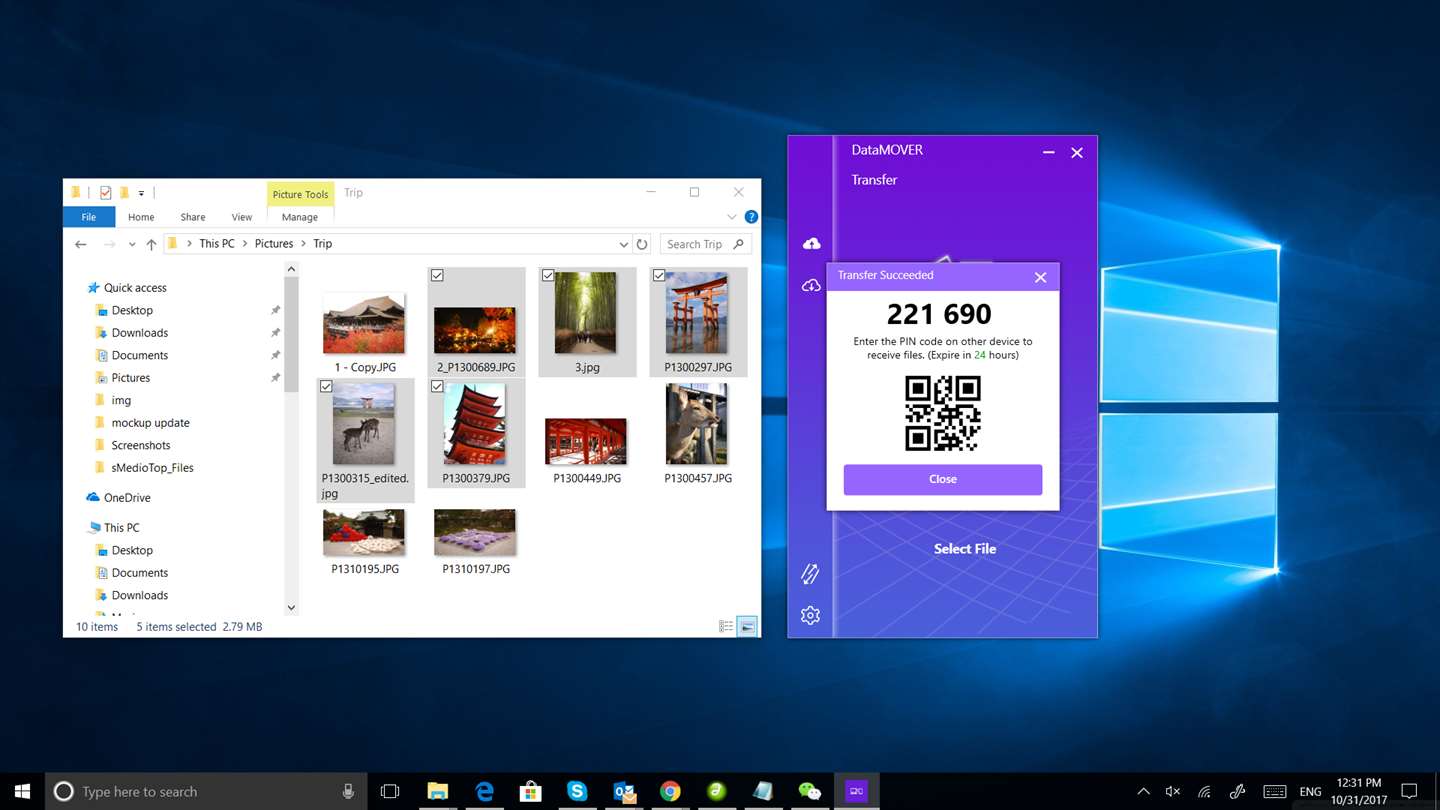Open the recent locations dropdown
The height and width of the screenshot is (810, 1440).
pyautogui.click(x=131, y=244)
